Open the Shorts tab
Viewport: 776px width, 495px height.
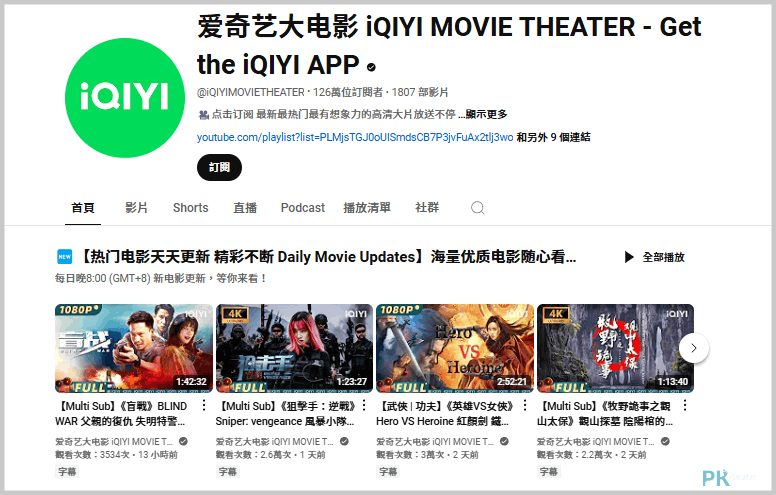pyautogui.click(x=191, y=208)
